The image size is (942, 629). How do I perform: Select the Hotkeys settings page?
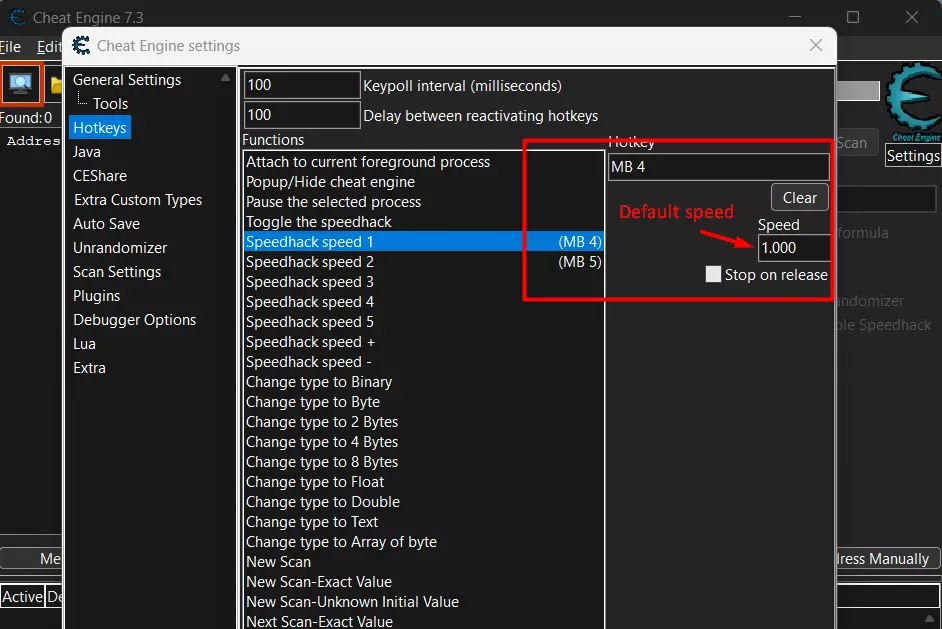[x=100, y=128]
